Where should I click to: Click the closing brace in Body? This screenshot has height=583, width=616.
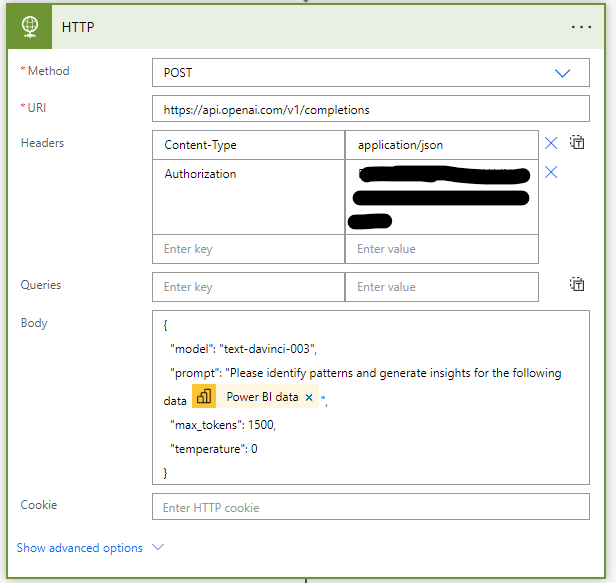tap(165, 473)
